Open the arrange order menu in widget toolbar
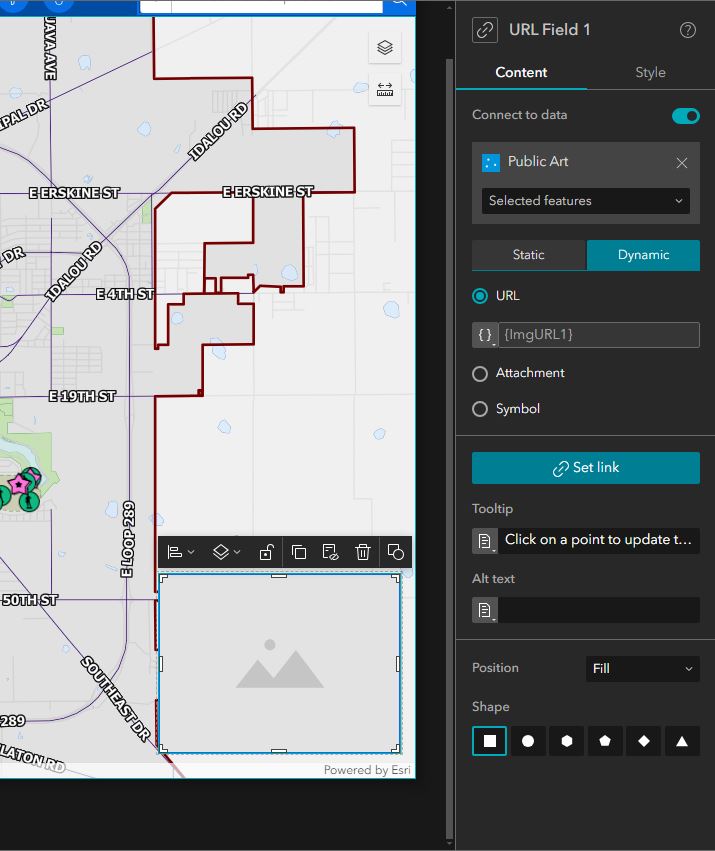This screenshot has height=851, width=715. 226,552
